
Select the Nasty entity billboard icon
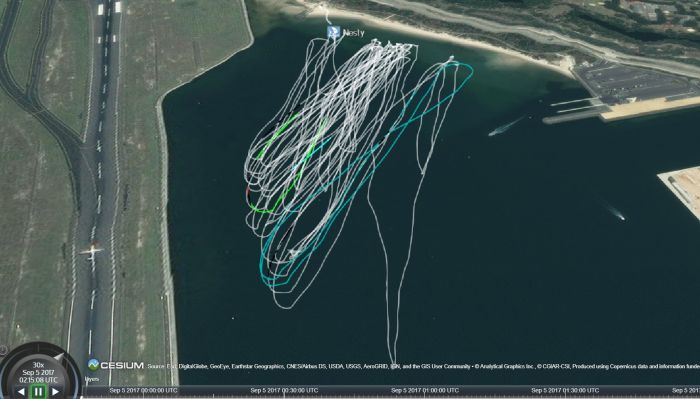click(333, 32)
